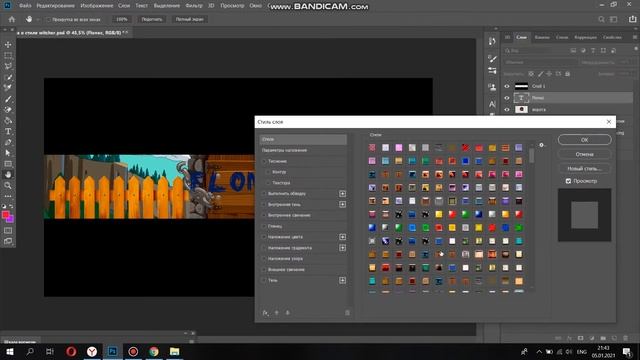This screenshot has height=360, width=640.
Task: Open the Изображение menu
Action: (x=97, y=6)
